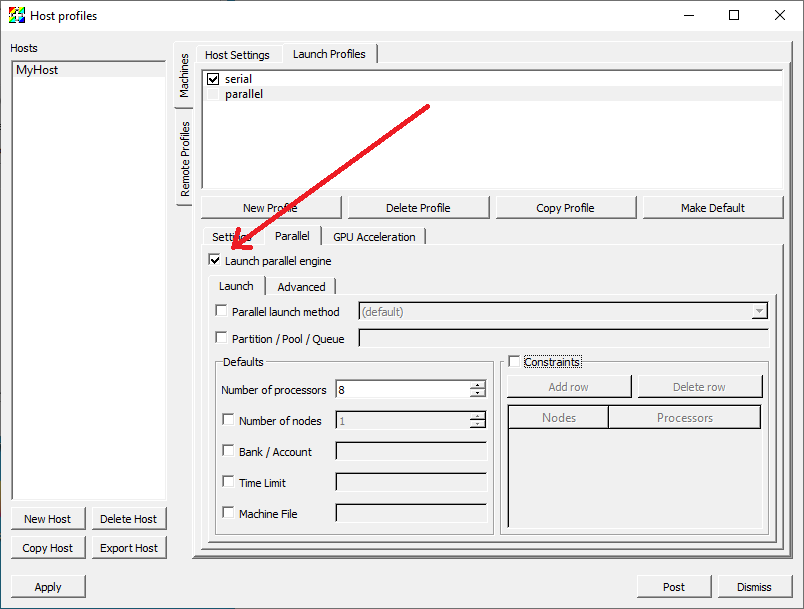Toggle the parallel profile checkbox
804x609 pixels.
click(213, 94)
